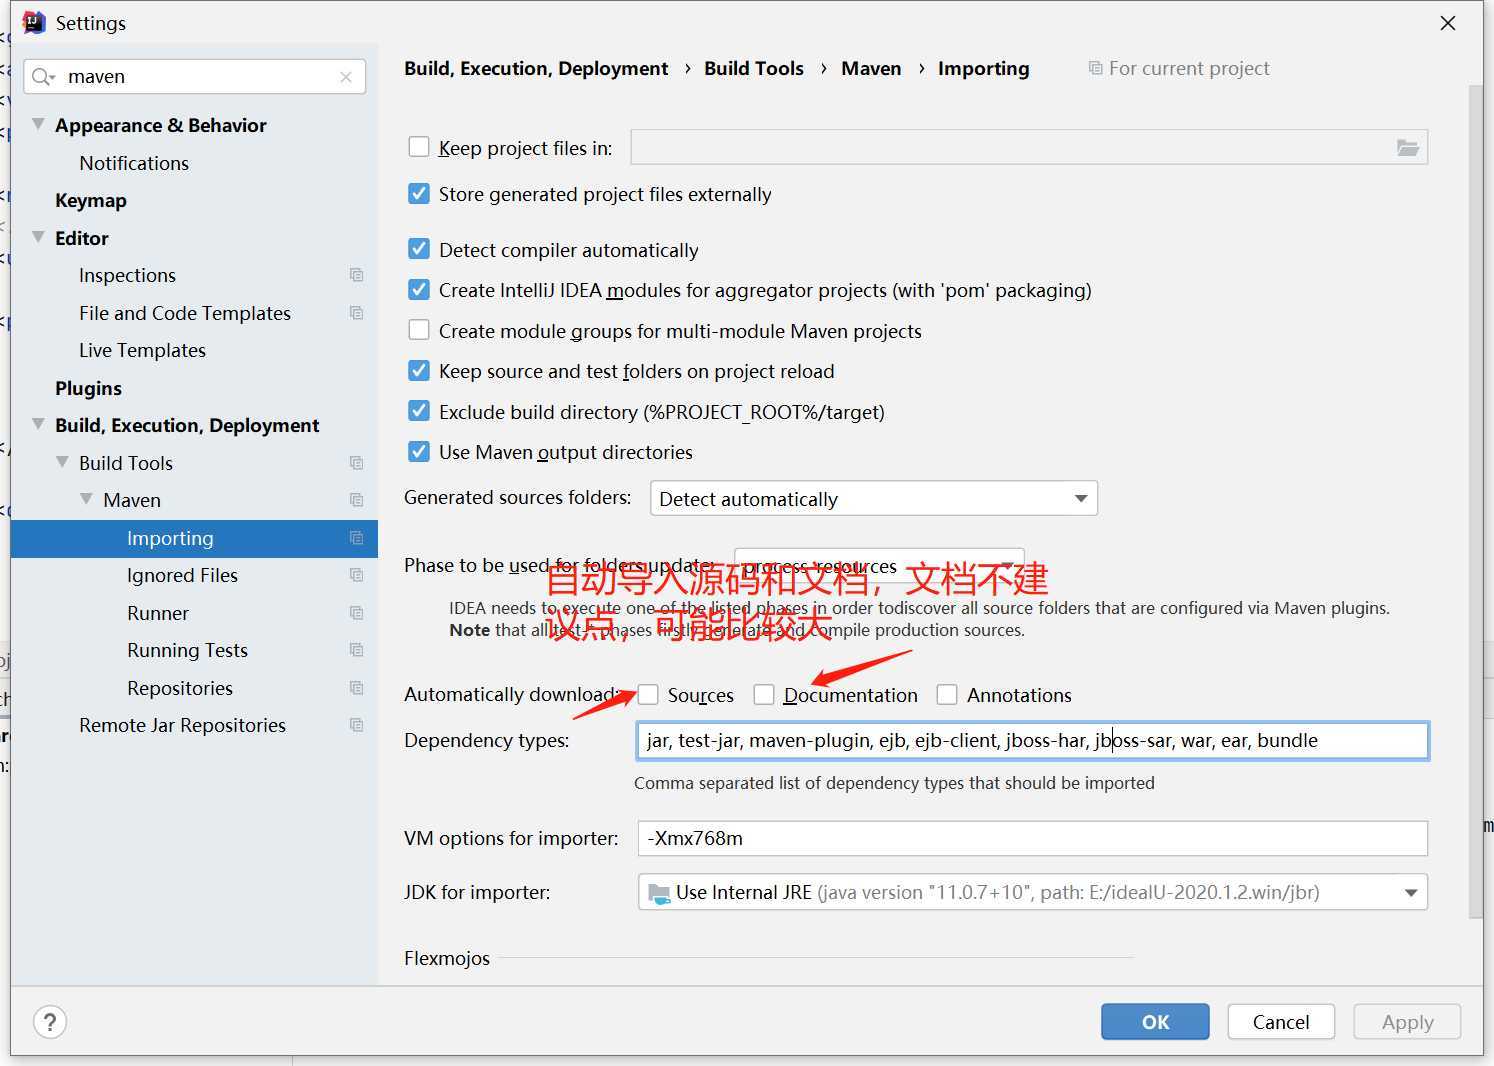This screenshot has width=1494, height=1066.
Task: Click project-level icon next to Repositories
Action: point(356,688)
